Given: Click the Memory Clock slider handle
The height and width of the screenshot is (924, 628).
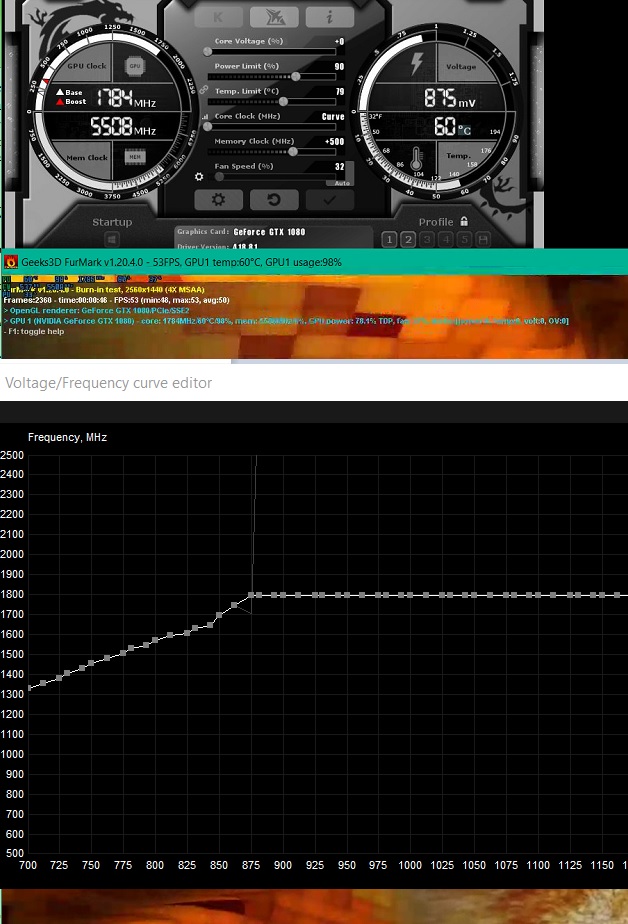Looking at the screenshot, I should pos(293,151).
